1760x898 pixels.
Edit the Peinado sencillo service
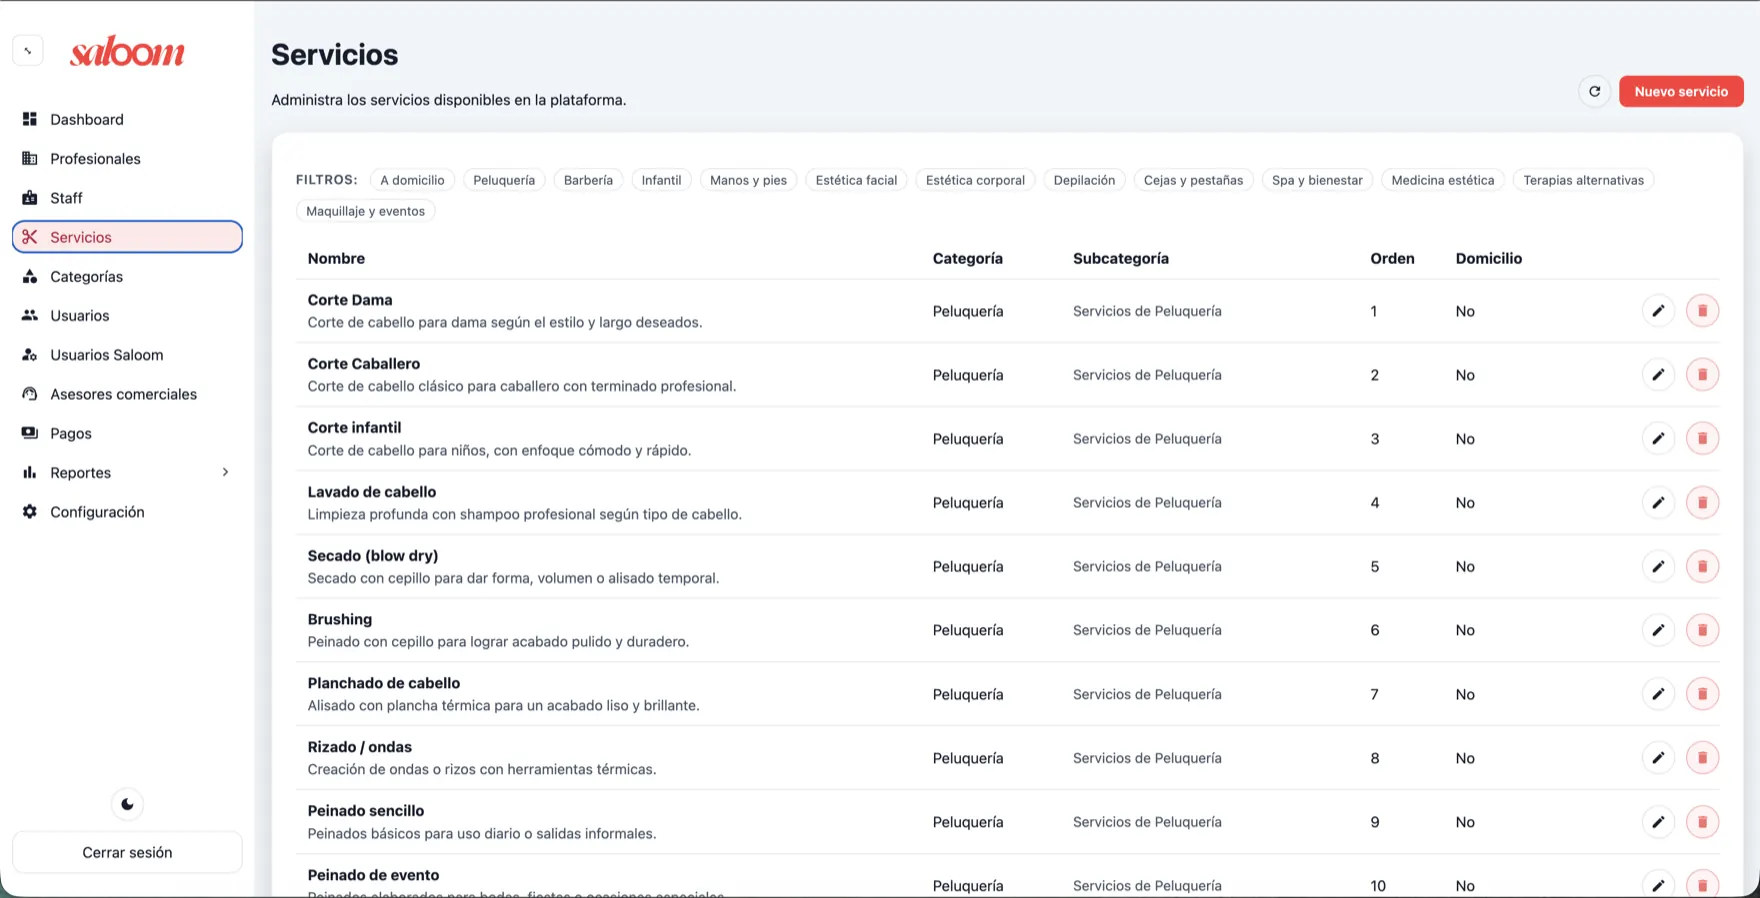(x=1658, y=822)
